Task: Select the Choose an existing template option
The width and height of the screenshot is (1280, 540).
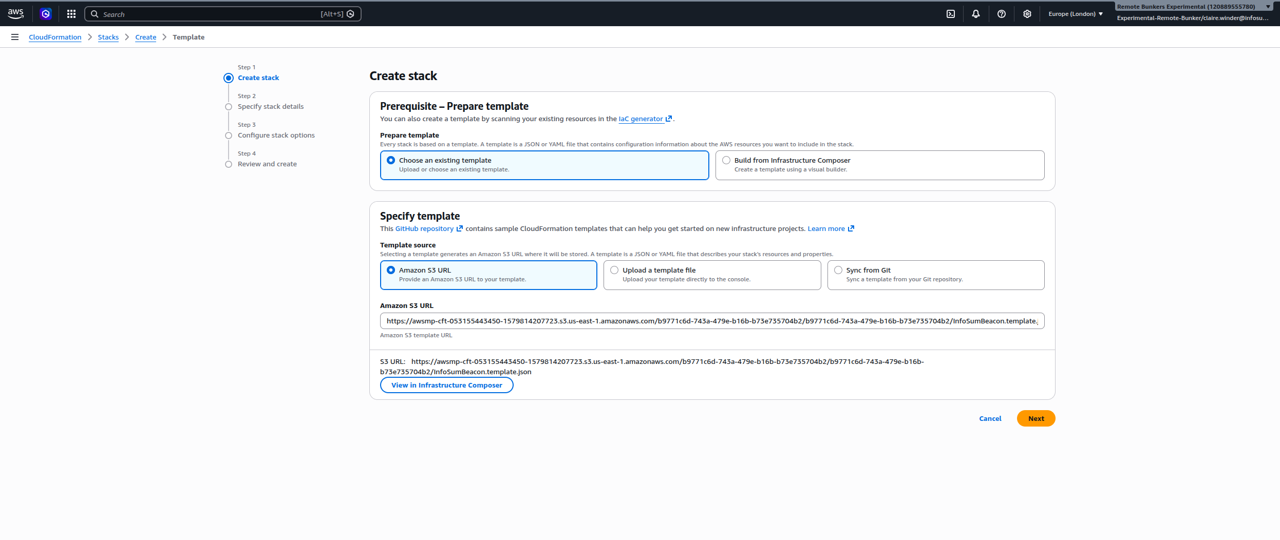Action: [545, 165]
